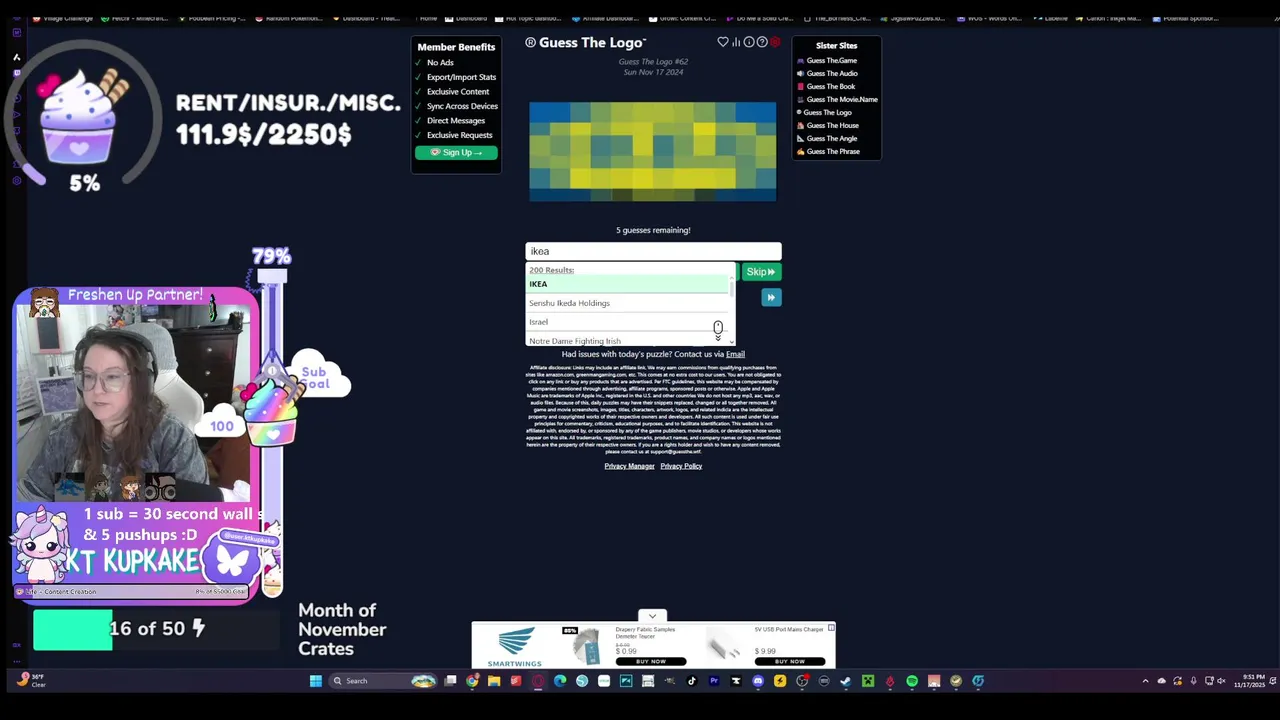This screenshot has height=720, width=1280.
Task: Open Google Chrome from the taskbar
Action: [x=472, y=681]
